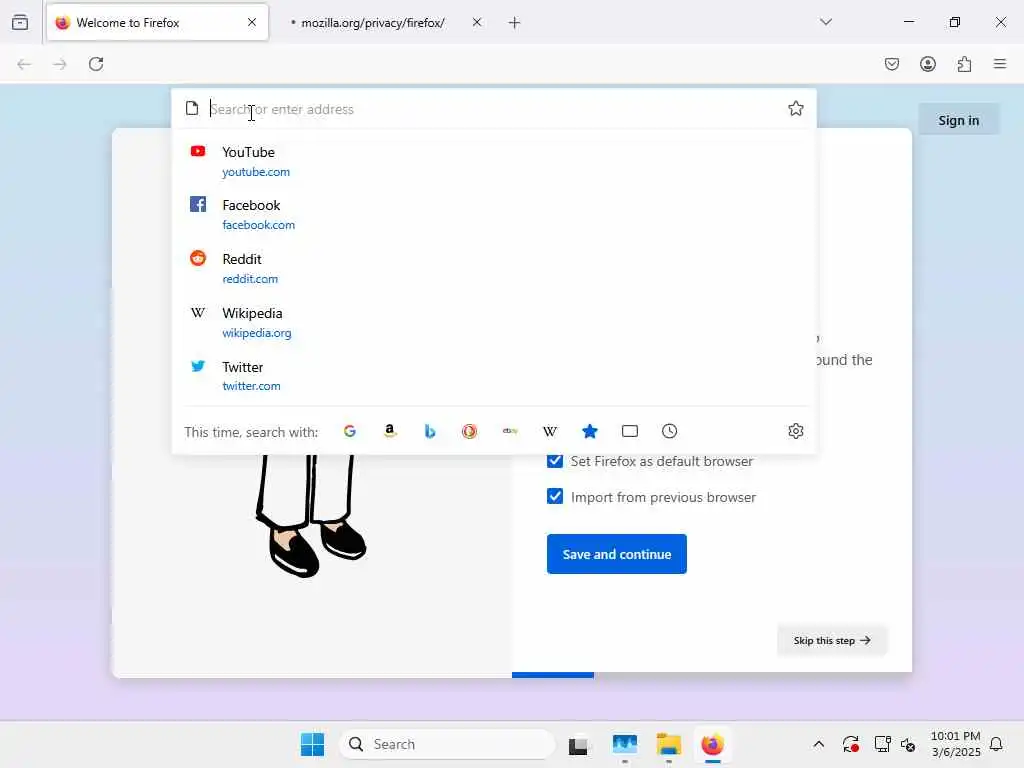Search this time with Bing
This screenshot has height=768, width=1024.
pos(430,431)
